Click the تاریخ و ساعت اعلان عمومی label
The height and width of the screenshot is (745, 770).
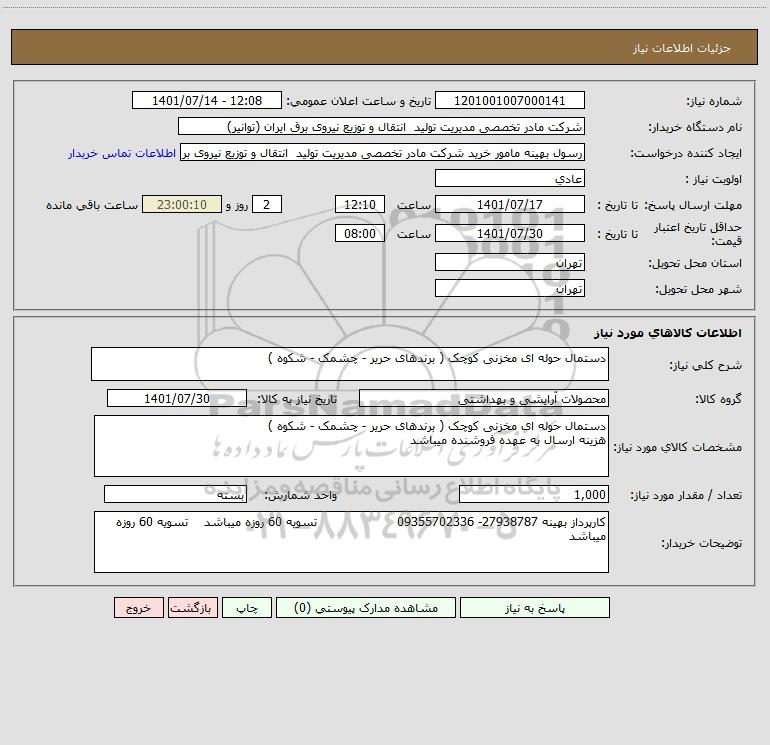[x=359, y=101]
